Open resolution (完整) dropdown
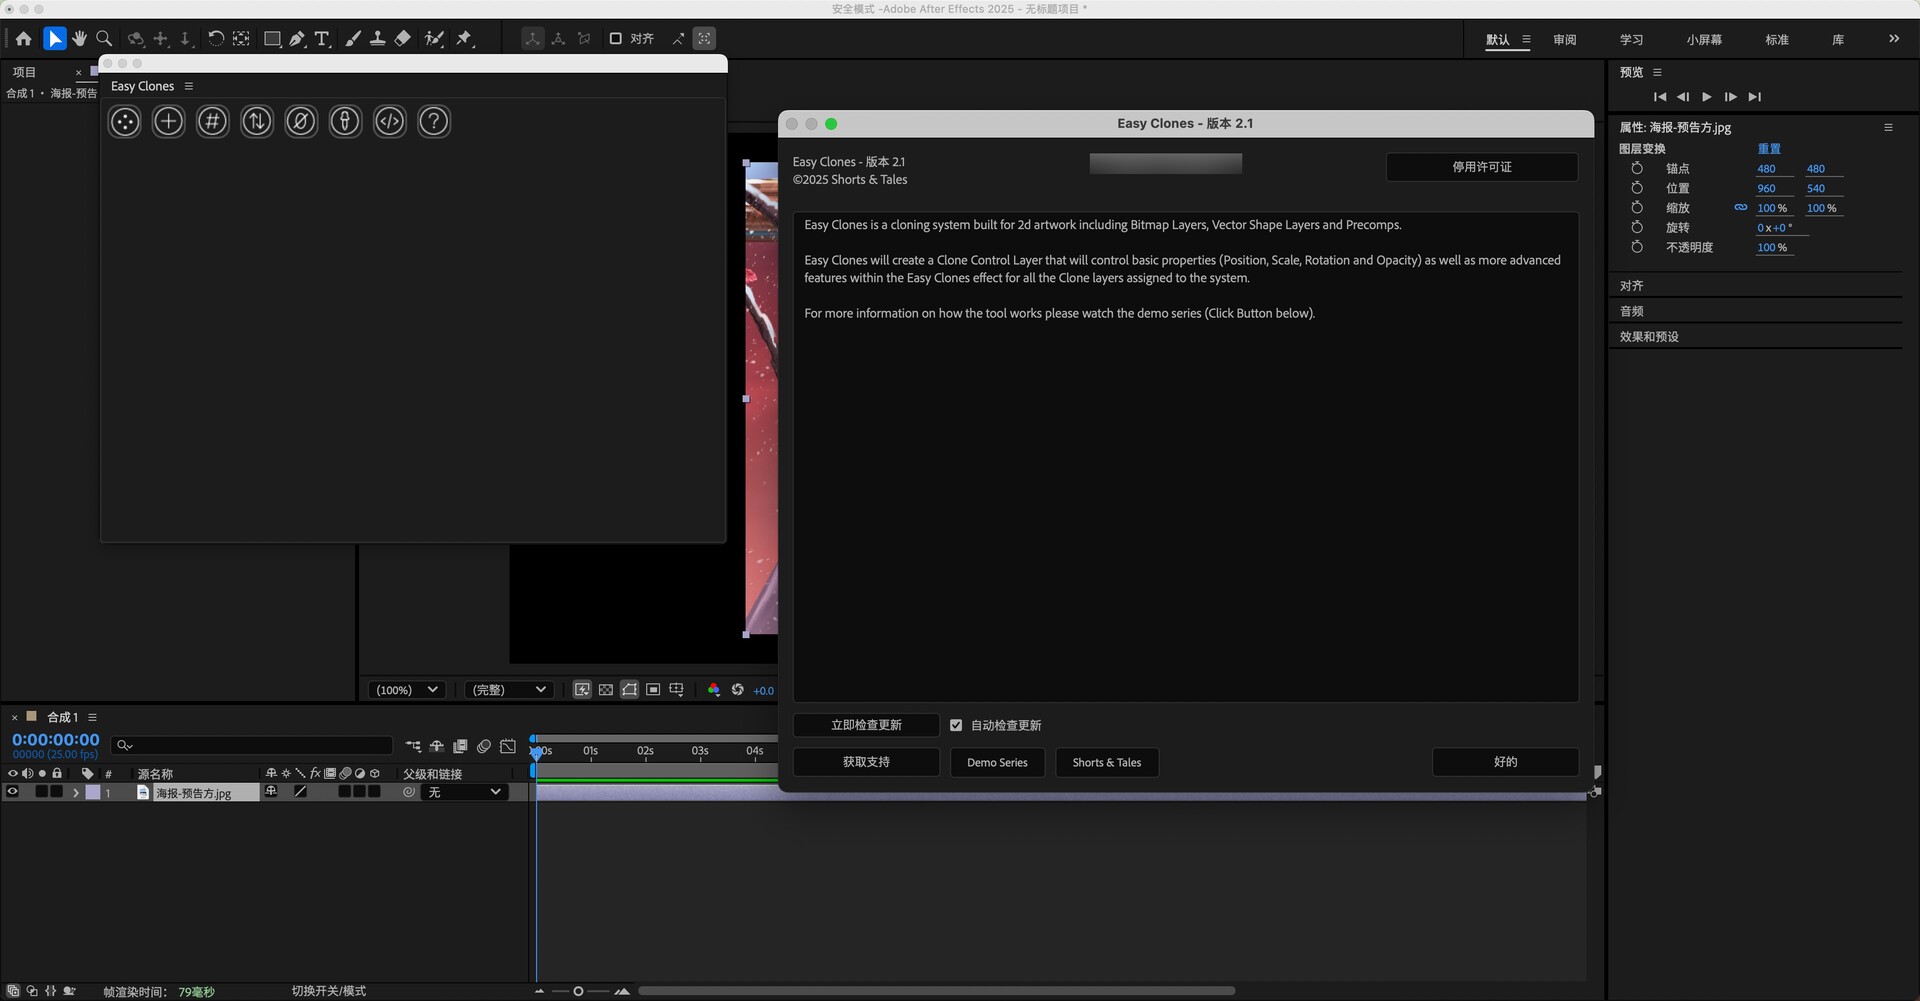Screen dimensions: 1920x1001 509,690
